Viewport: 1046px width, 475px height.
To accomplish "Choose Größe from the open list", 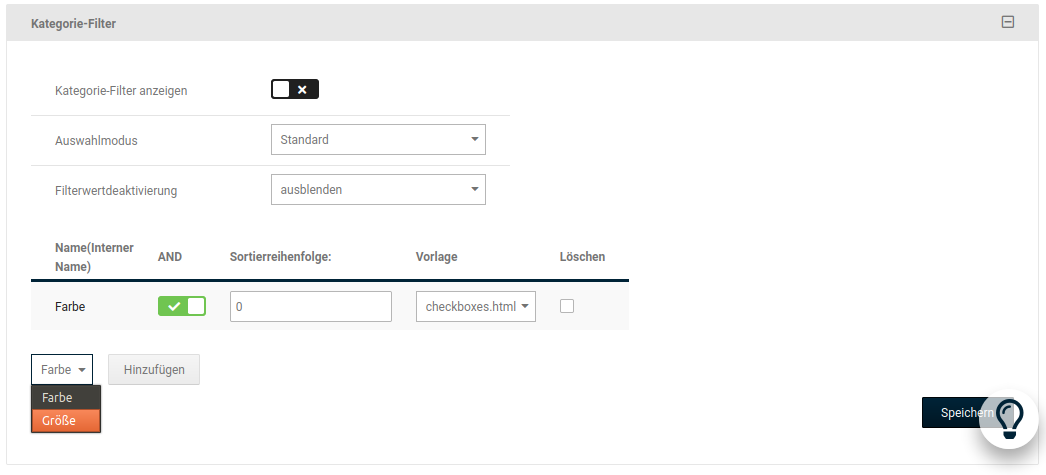I will pyautogui.click(x=60, y=421).
